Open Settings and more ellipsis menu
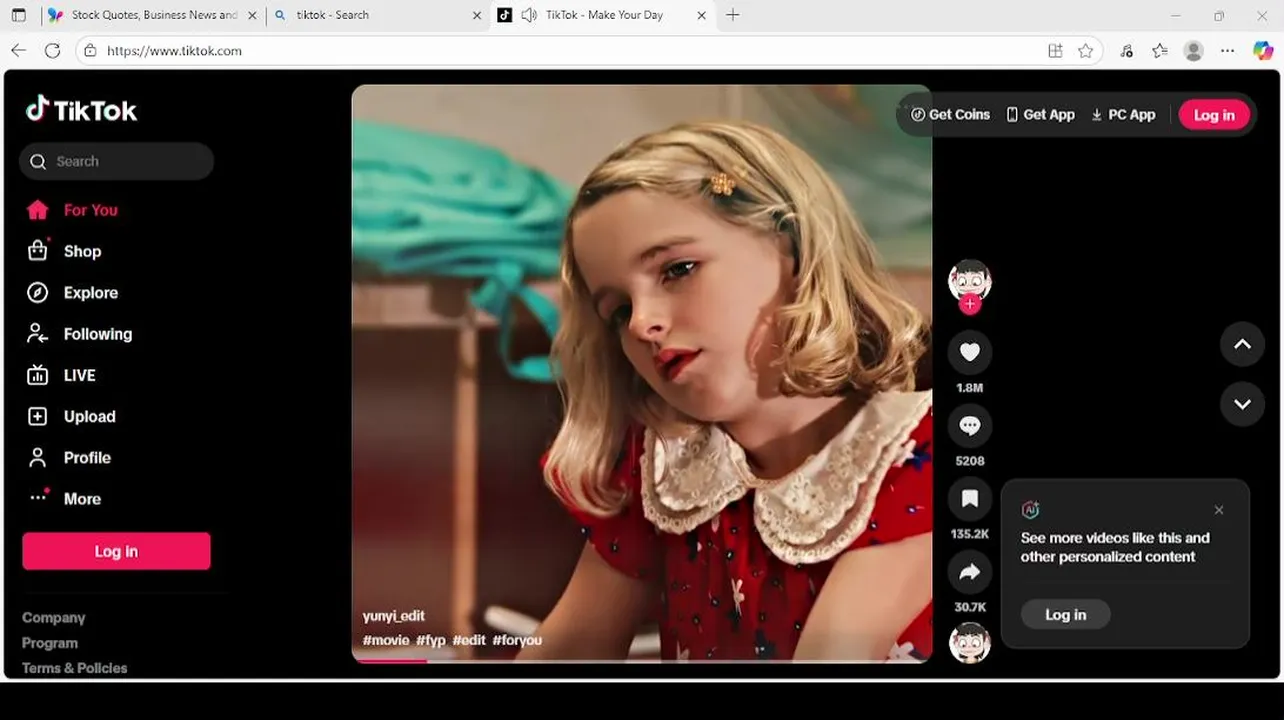 pos(1228,51)
